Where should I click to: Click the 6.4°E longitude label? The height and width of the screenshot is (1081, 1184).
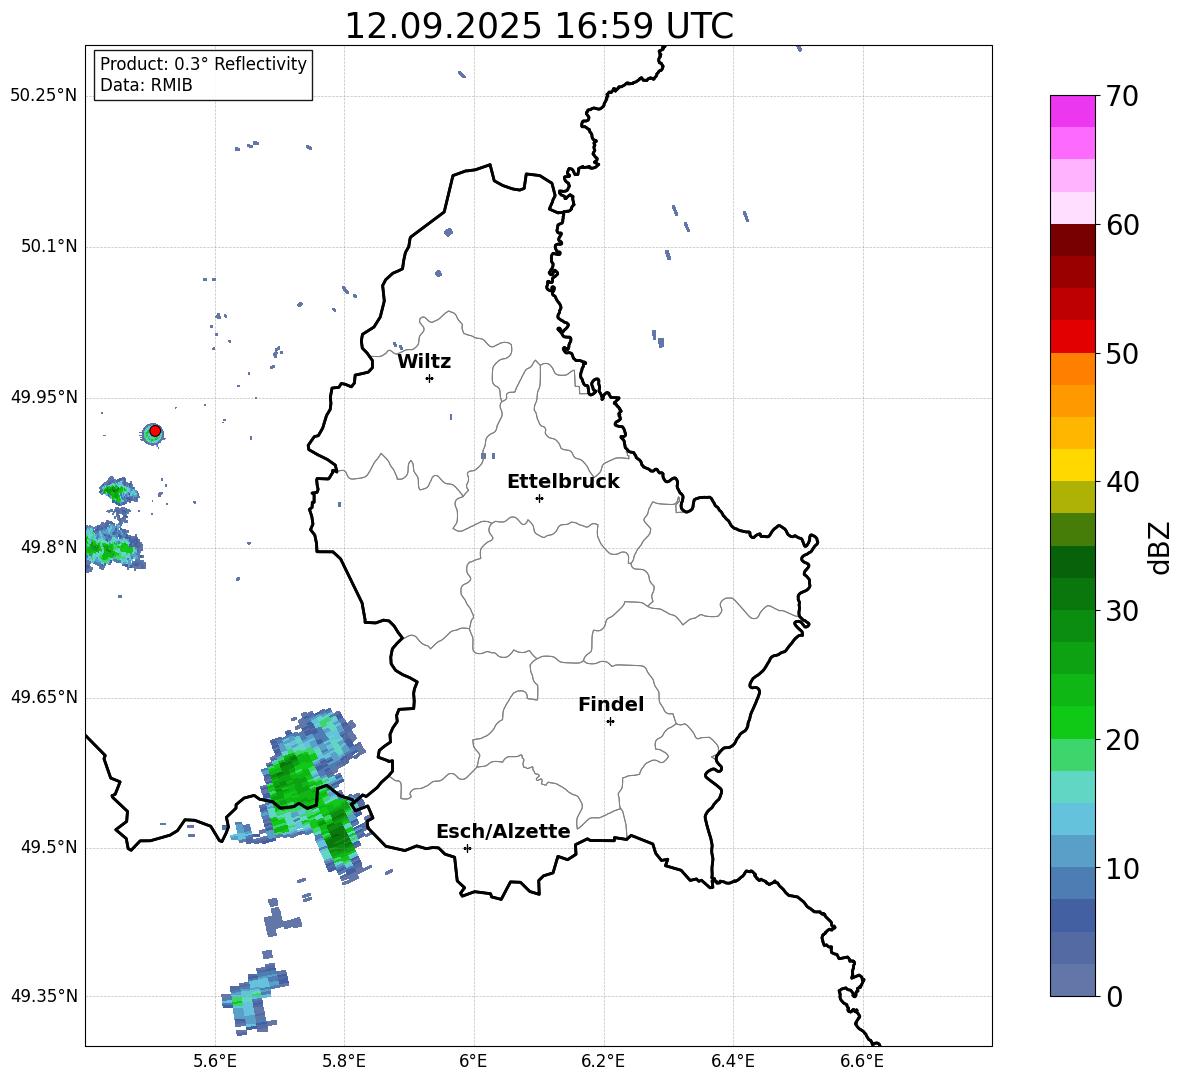point(733,1061)
